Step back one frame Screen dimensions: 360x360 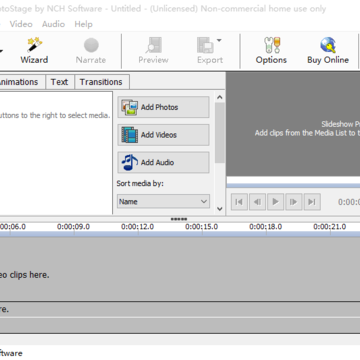tap(257, 202)
